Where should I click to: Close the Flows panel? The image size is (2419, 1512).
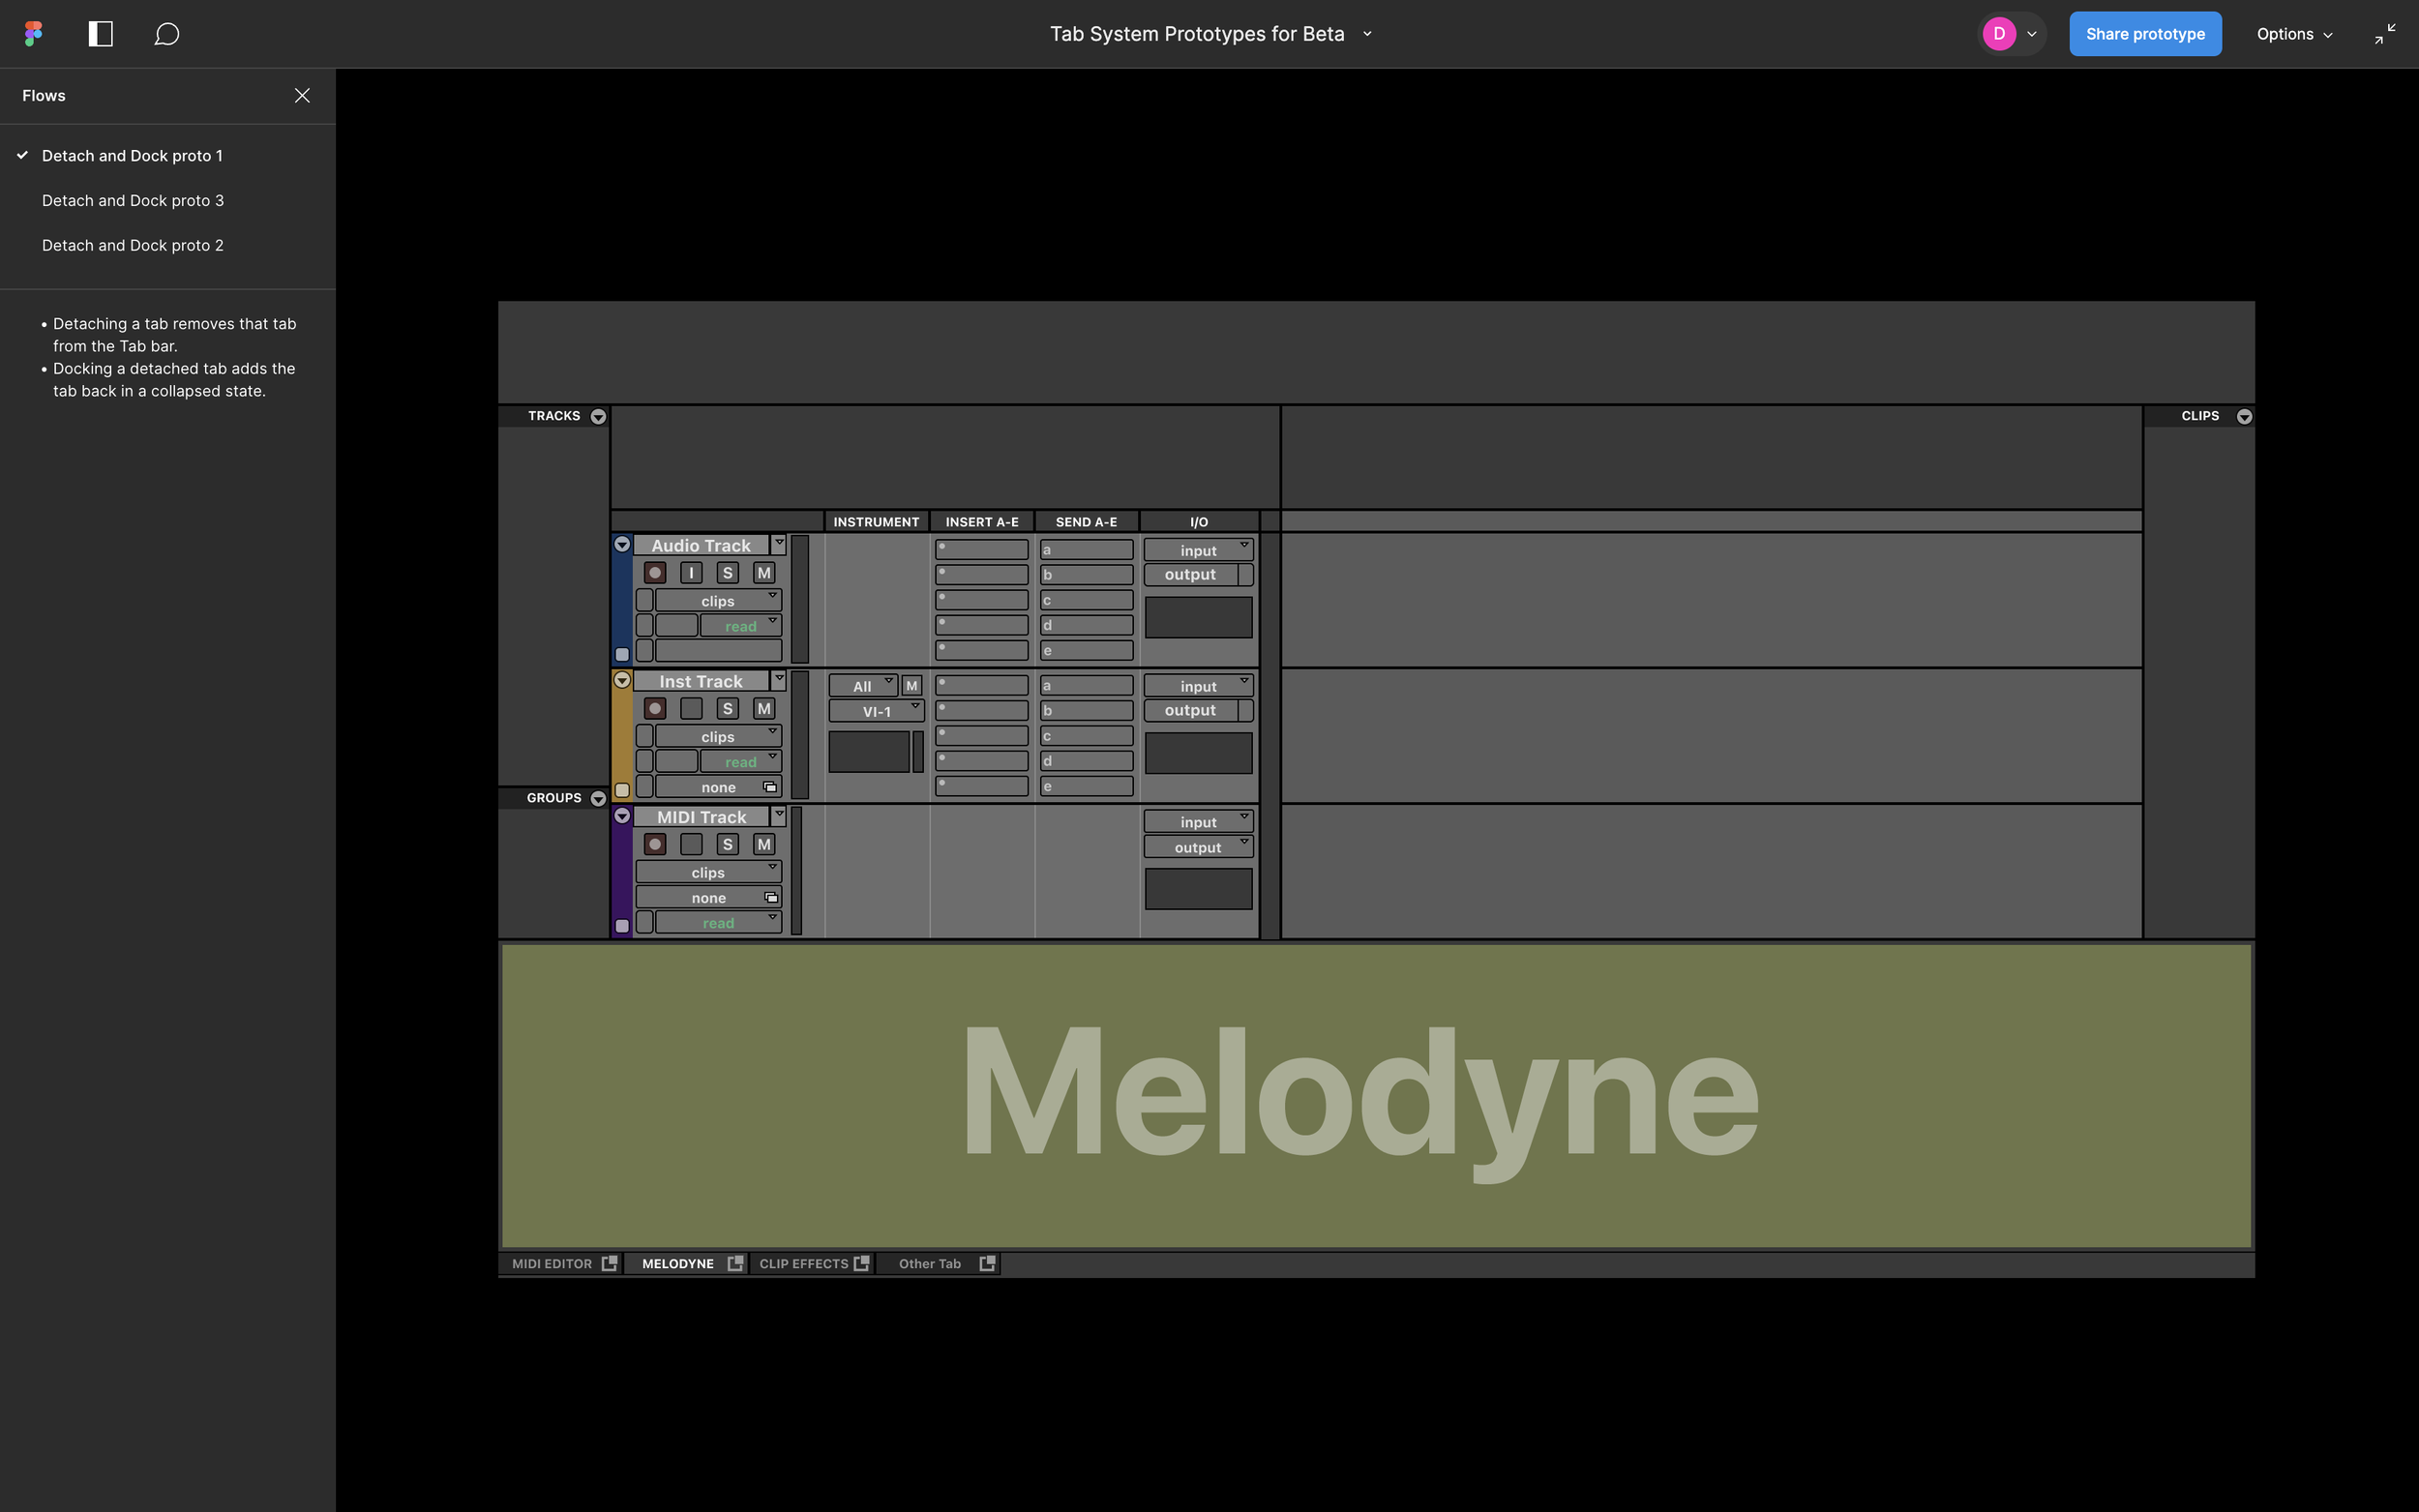coord(302,96)
